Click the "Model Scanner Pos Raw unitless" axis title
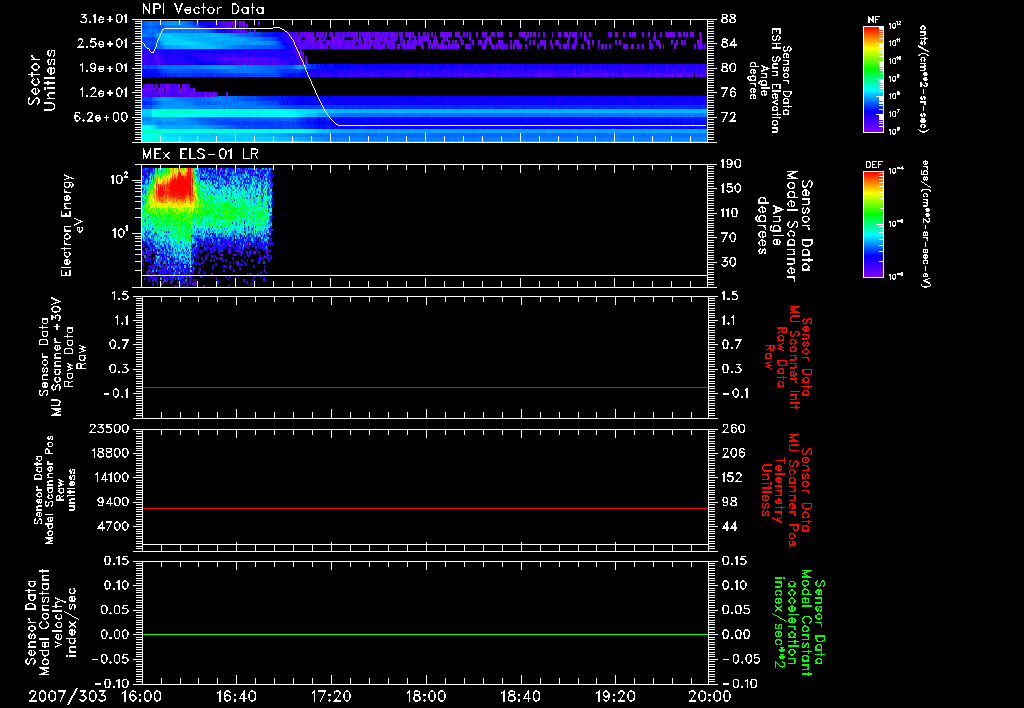 55,490
